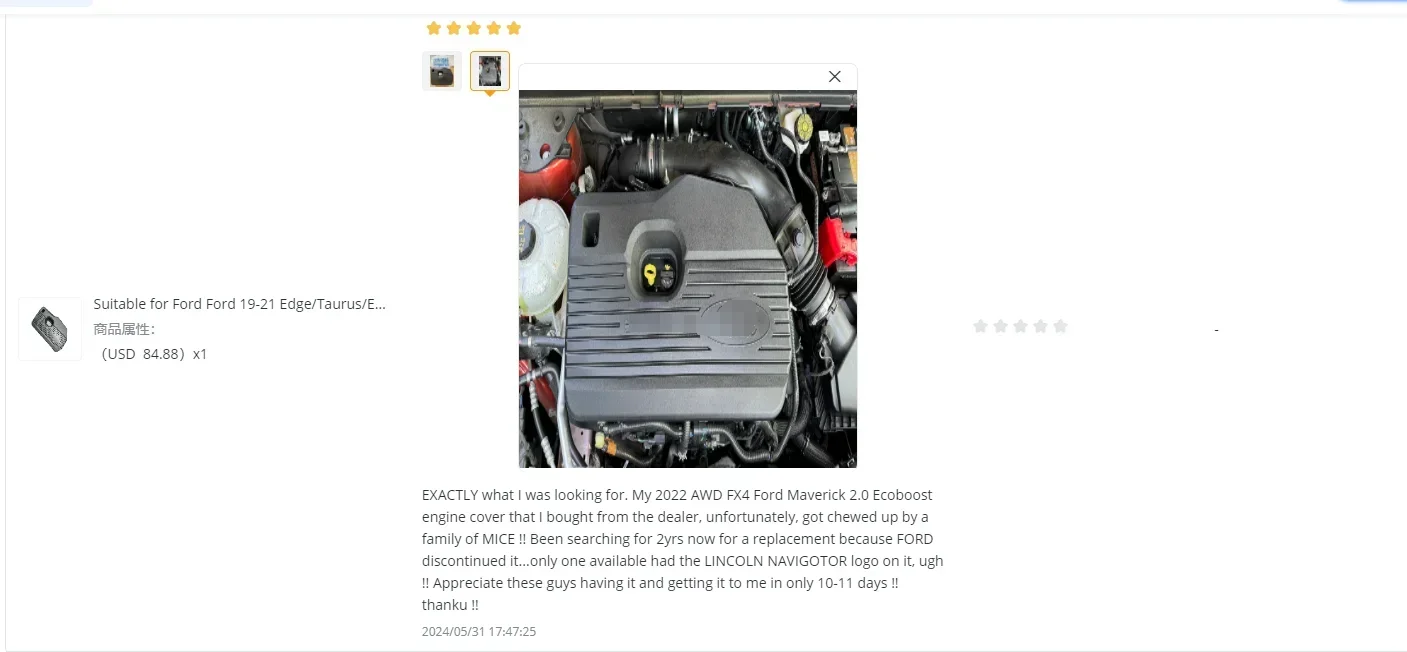The width and height of the screenshot is (1407, 652).
Task: Click the enlarged engine cover photo
Action: 688,279
